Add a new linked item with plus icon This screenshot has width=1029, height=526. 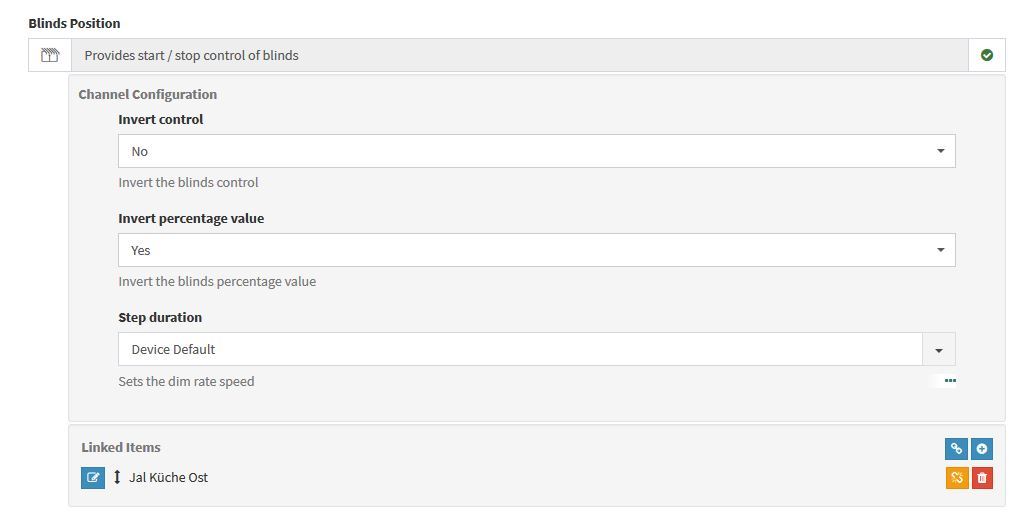point(982,449)
